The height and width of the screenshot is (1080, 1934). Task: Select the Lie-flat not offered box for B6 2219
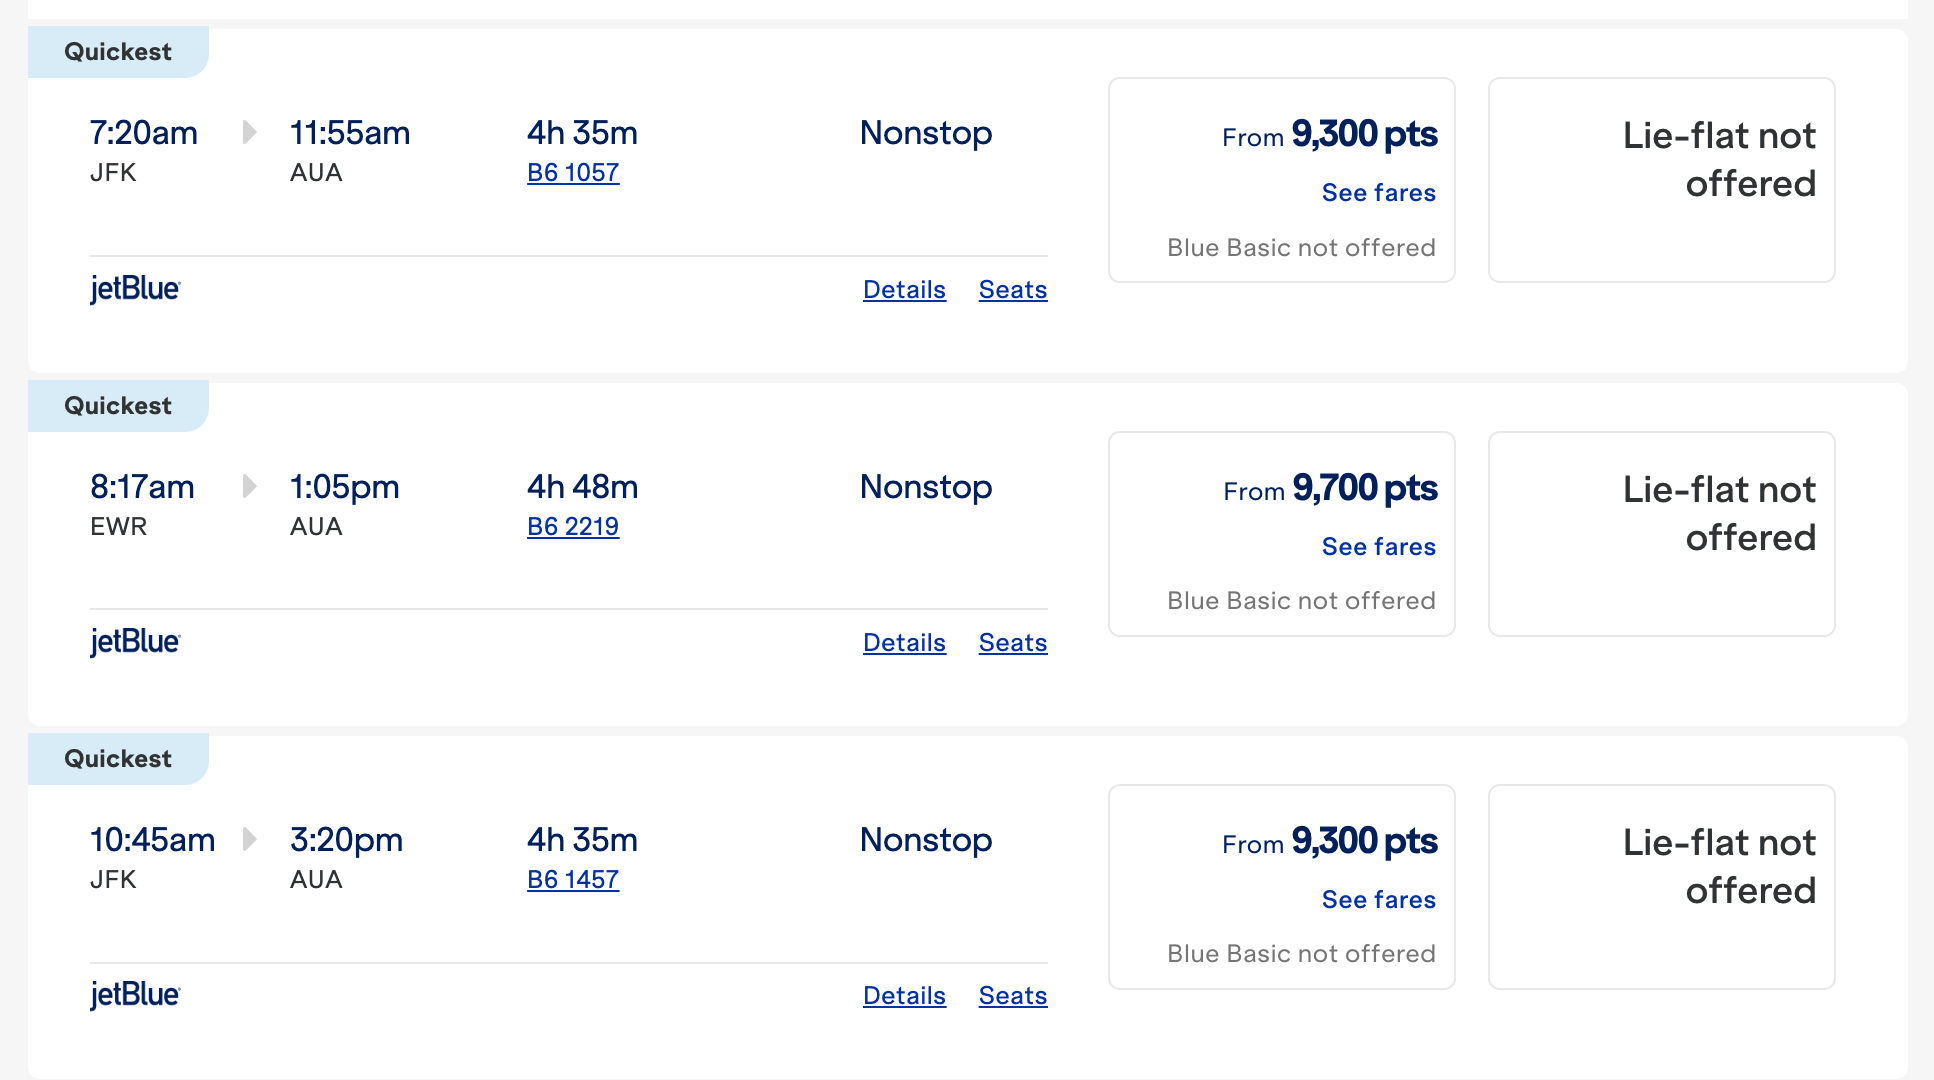point(1661,534)
